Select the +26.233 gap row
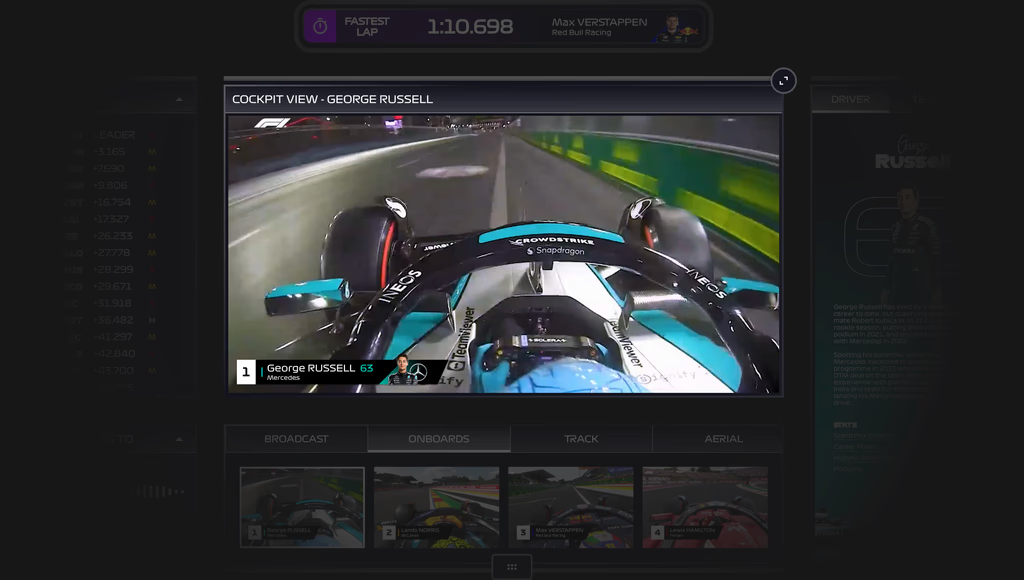1024x580 pixels. [113, 236]
